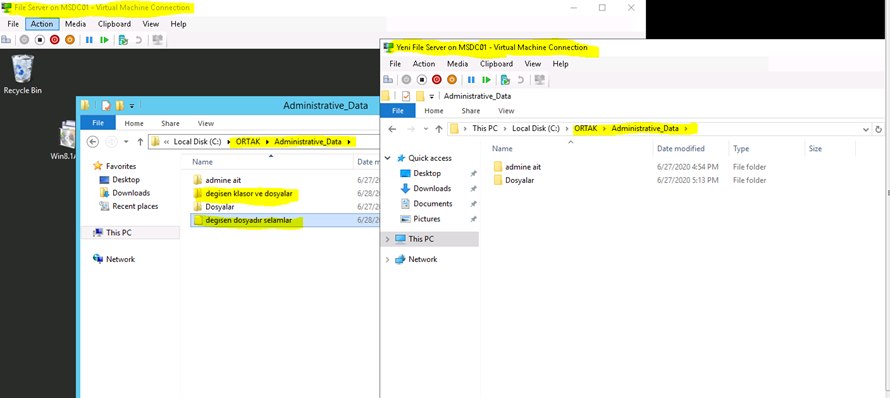Select Dosyalar folder in Yeni File Server explorer

click(x=520, y=181)
